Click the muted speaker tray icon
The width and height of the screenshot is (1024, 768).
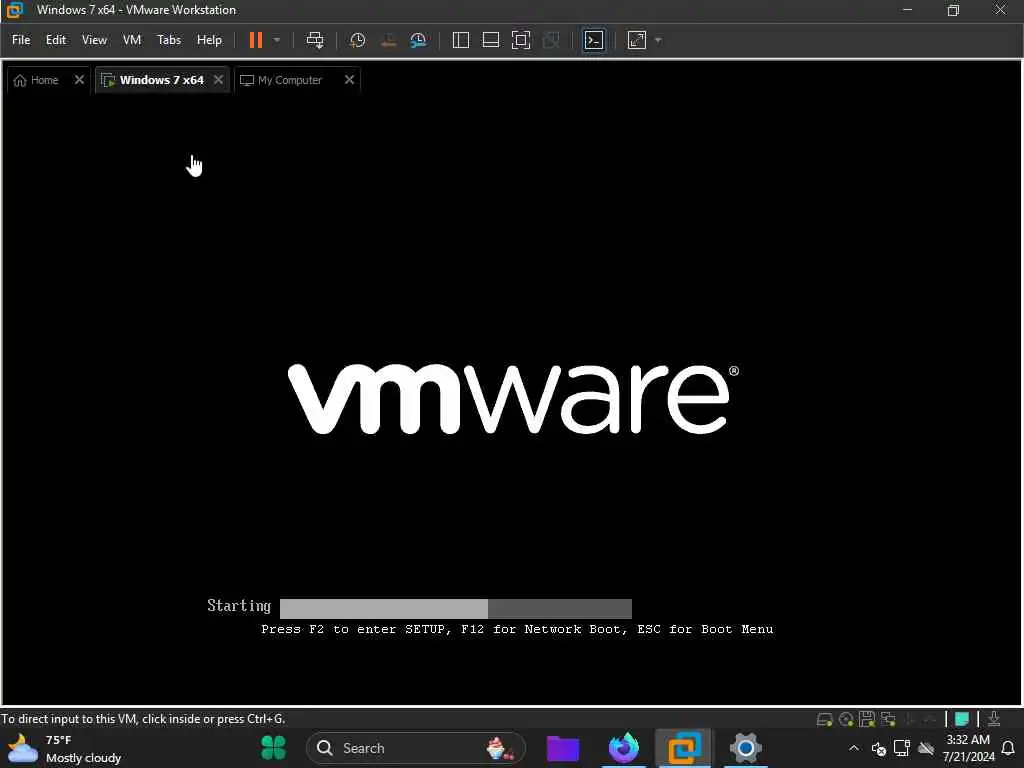coord(878,748)
